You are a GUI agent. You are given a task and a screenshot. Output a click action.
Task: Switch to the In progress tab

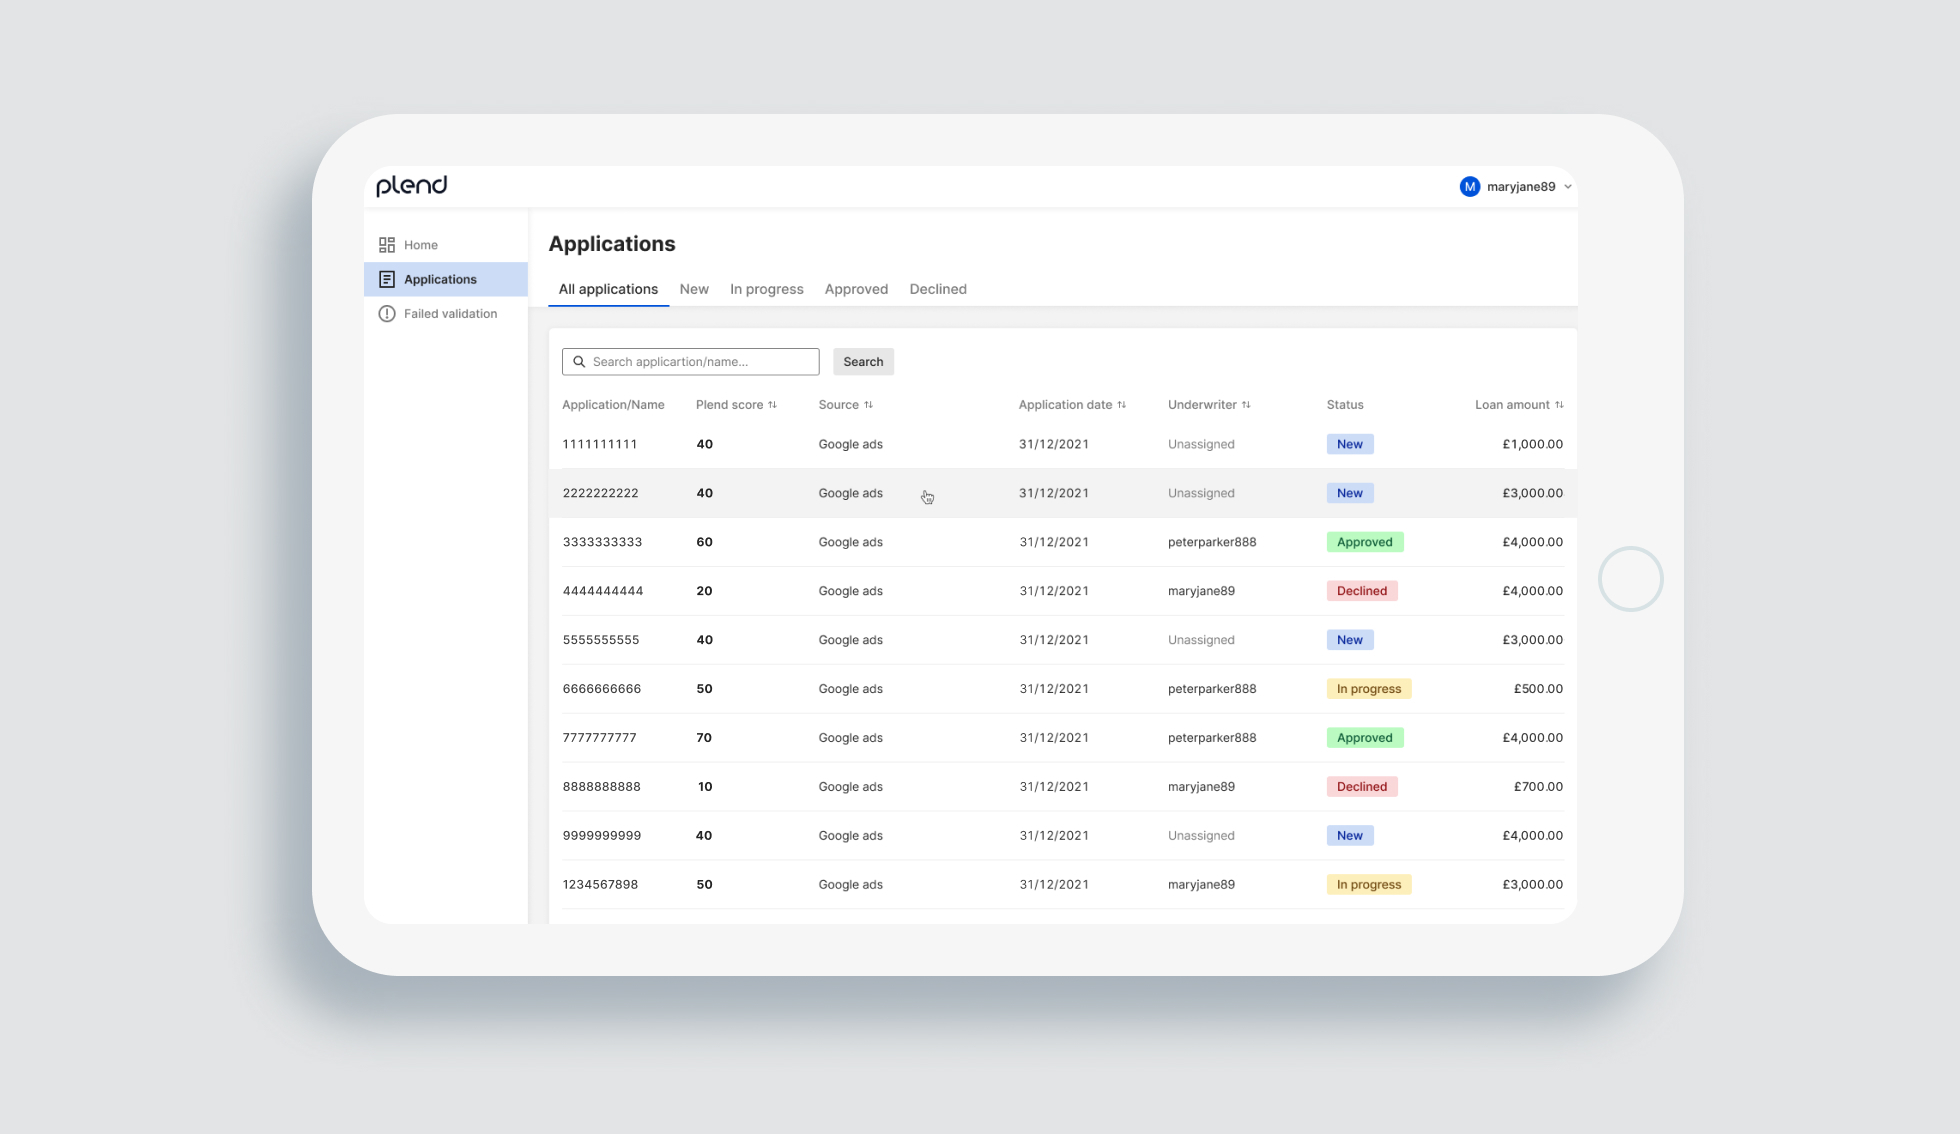pos(767,289)
